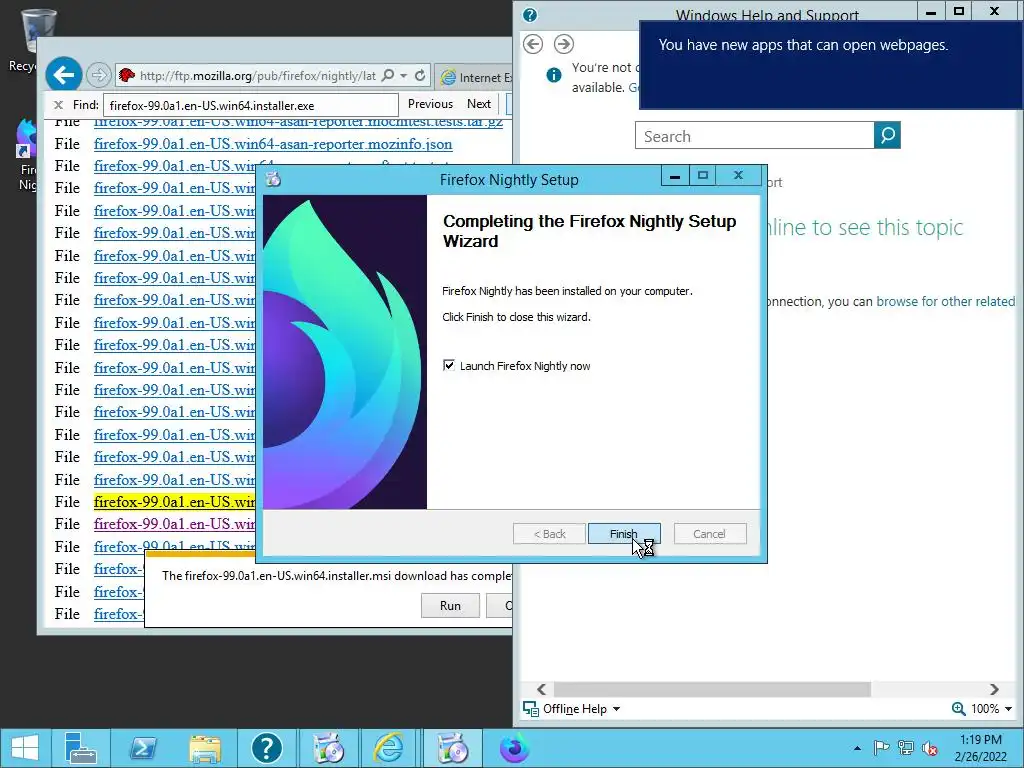Screen dimensions: 1024x768
Task: Click first installer disc taskbar icon
Action: tap(328, 748)
